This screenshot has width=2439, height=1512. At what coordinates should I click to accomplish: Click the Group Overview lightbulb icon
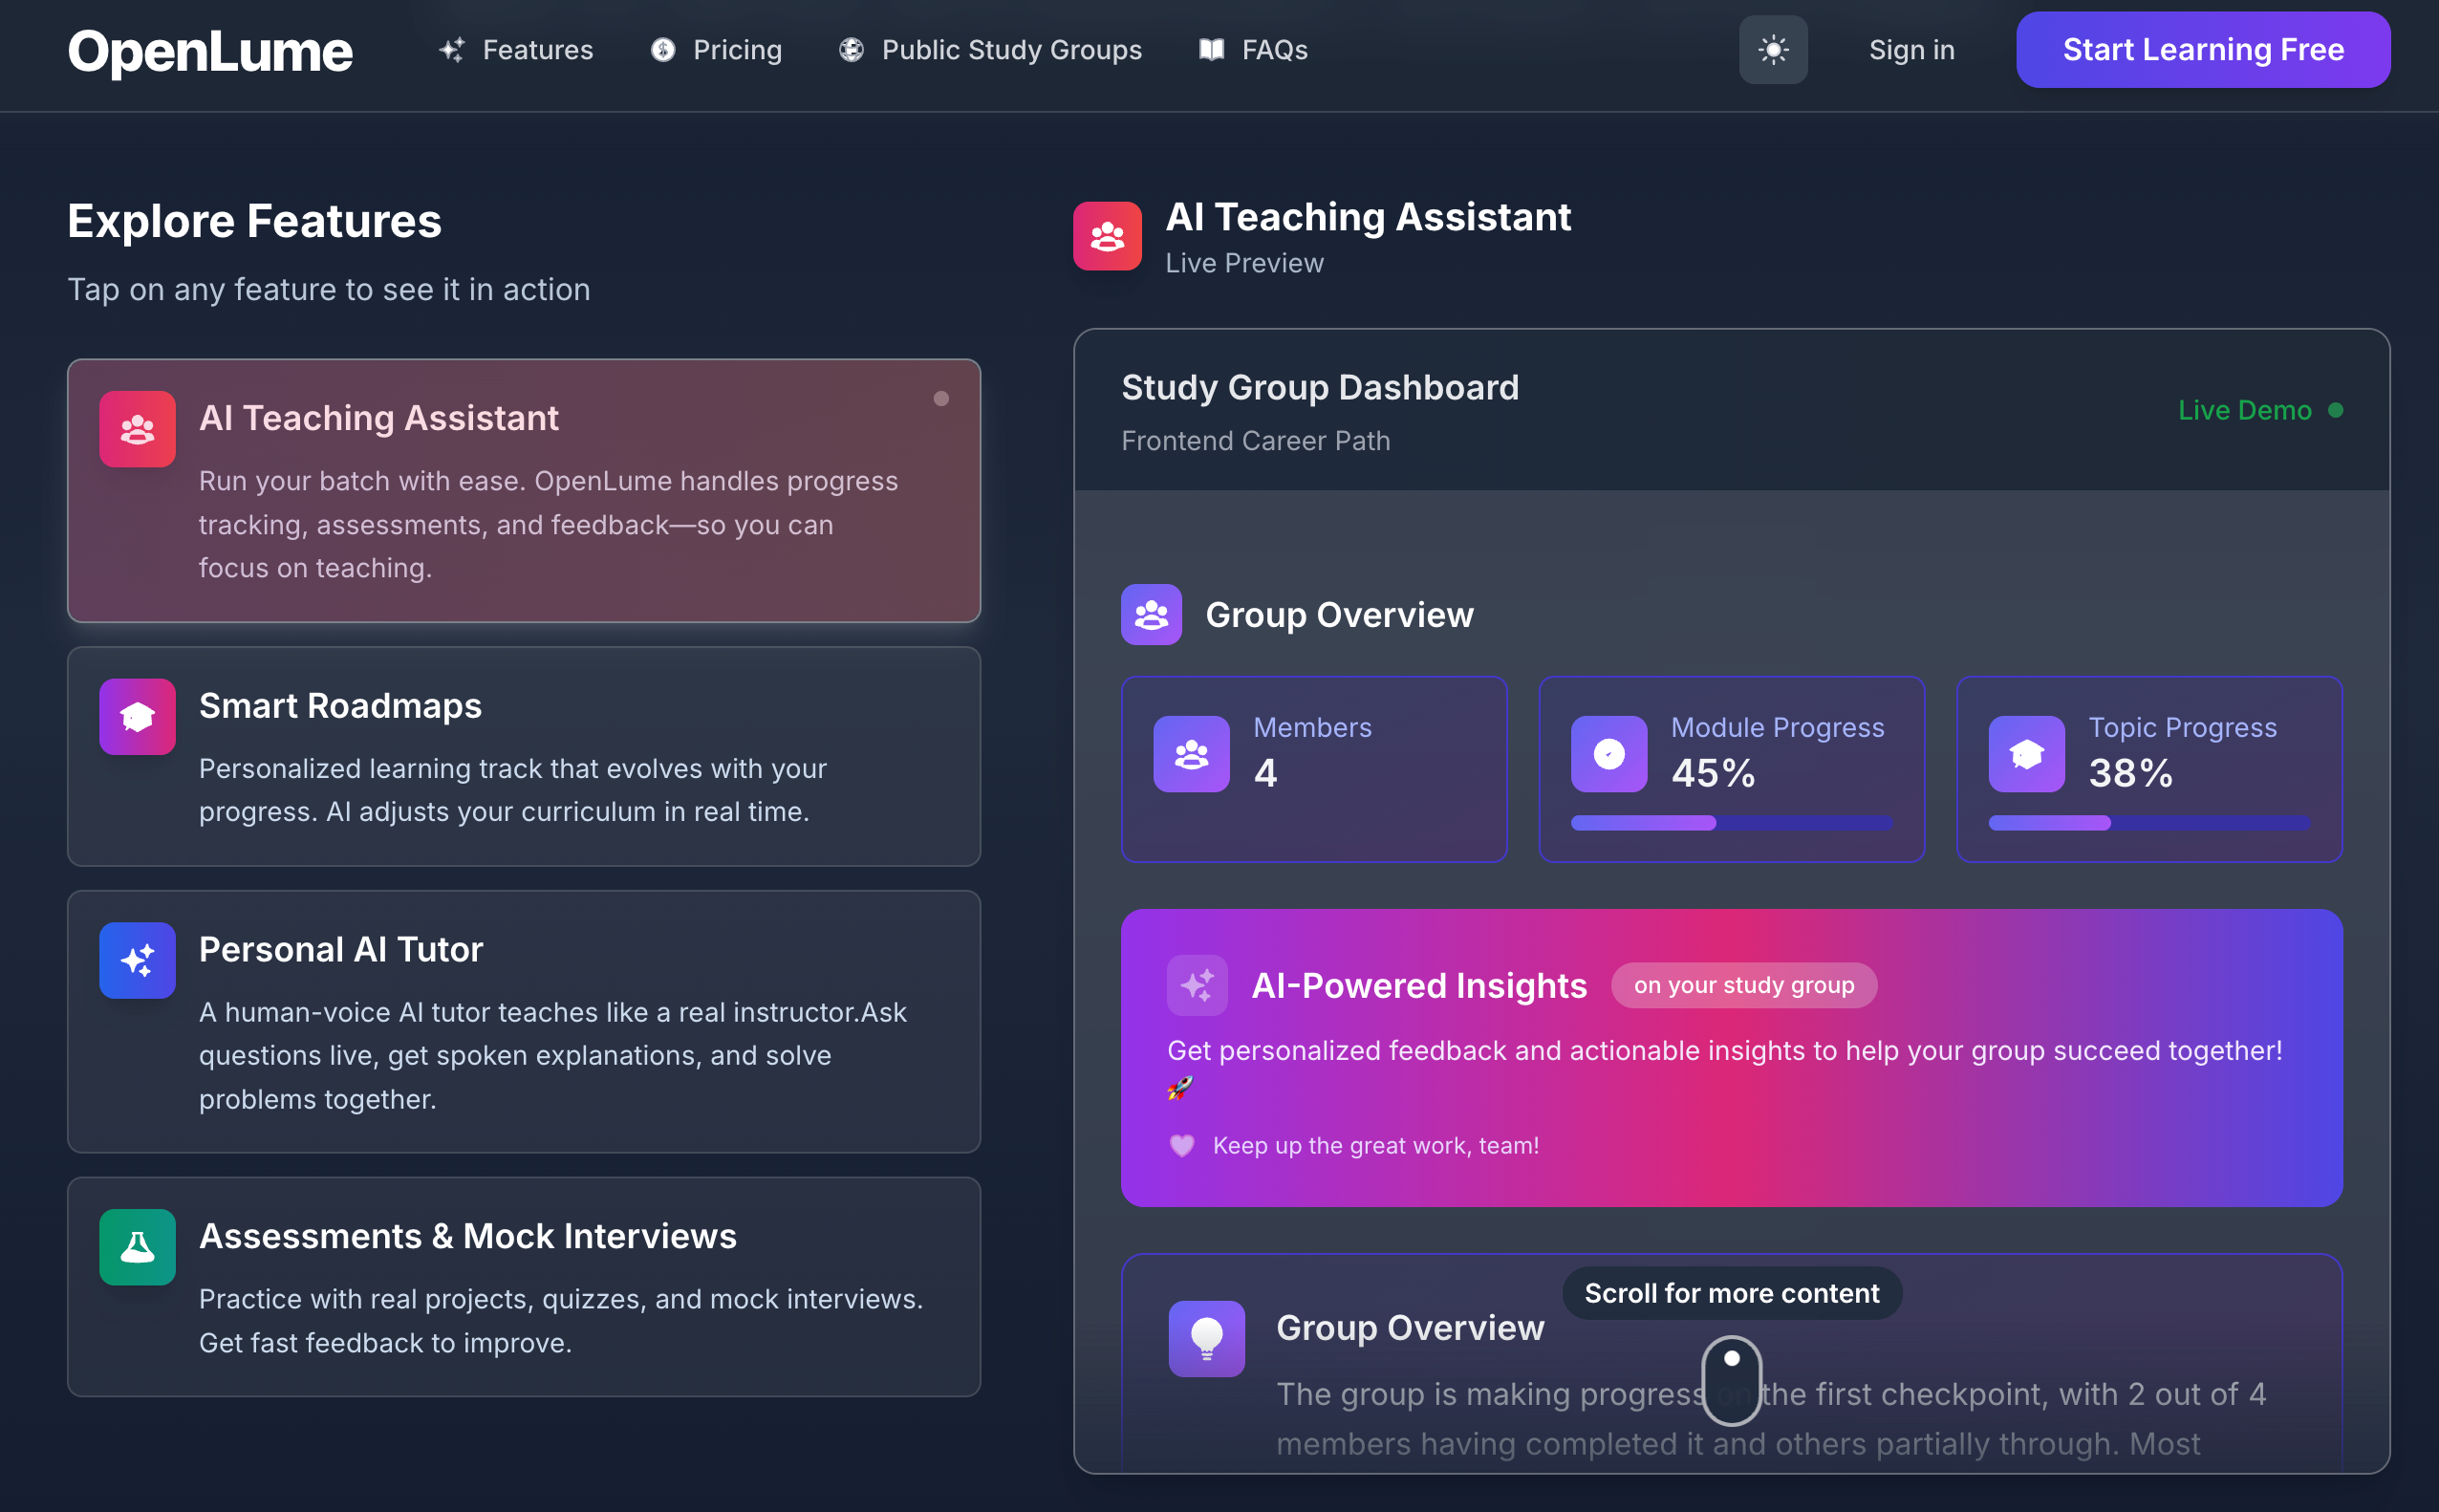tap(1206, 1338)
